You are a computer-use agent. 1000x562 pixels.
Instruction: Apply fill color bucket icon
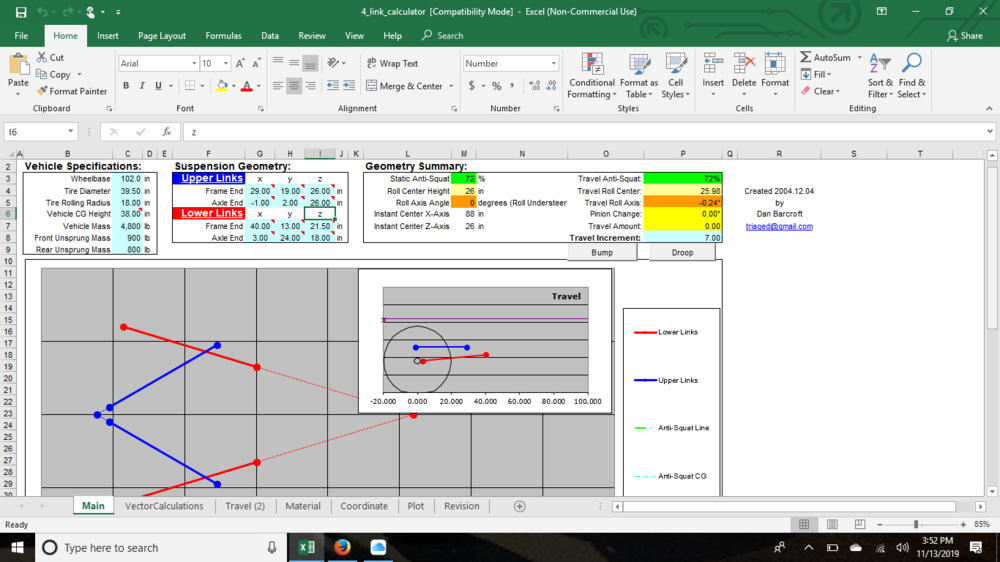[222, 85]
